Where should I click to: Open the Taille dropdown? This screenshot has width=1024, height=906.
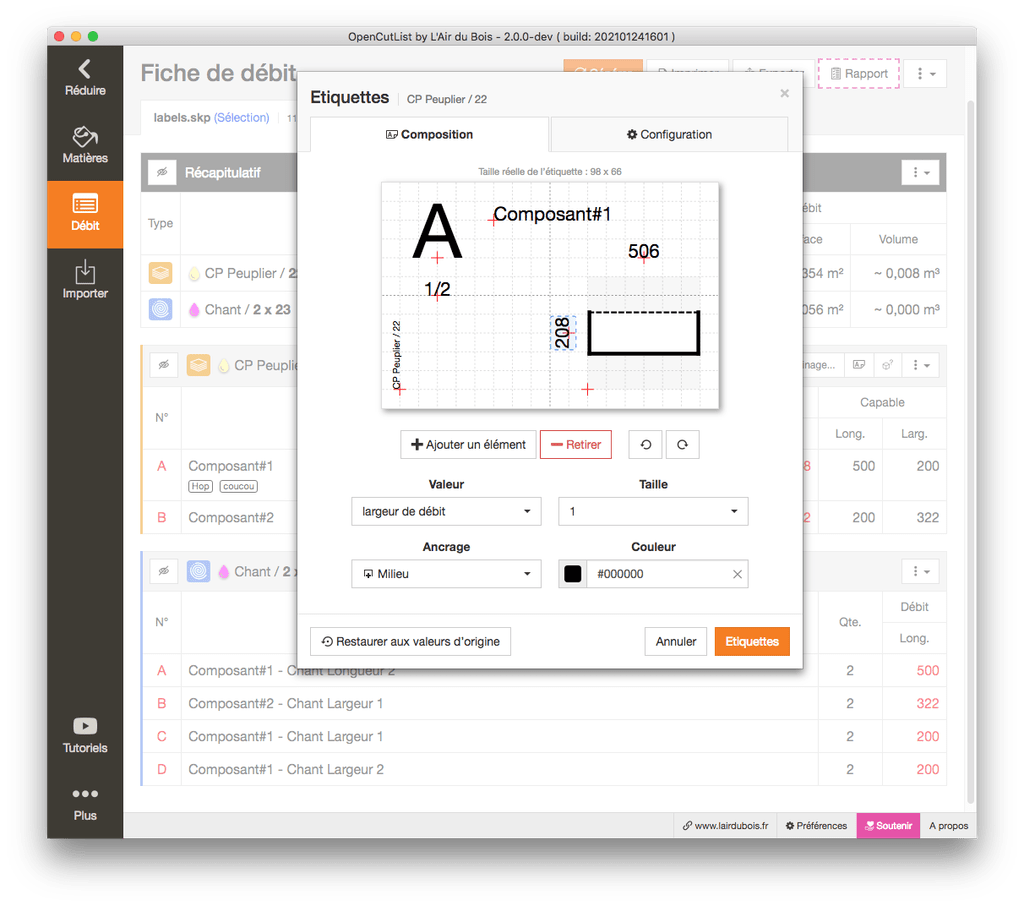click(653, 511)
